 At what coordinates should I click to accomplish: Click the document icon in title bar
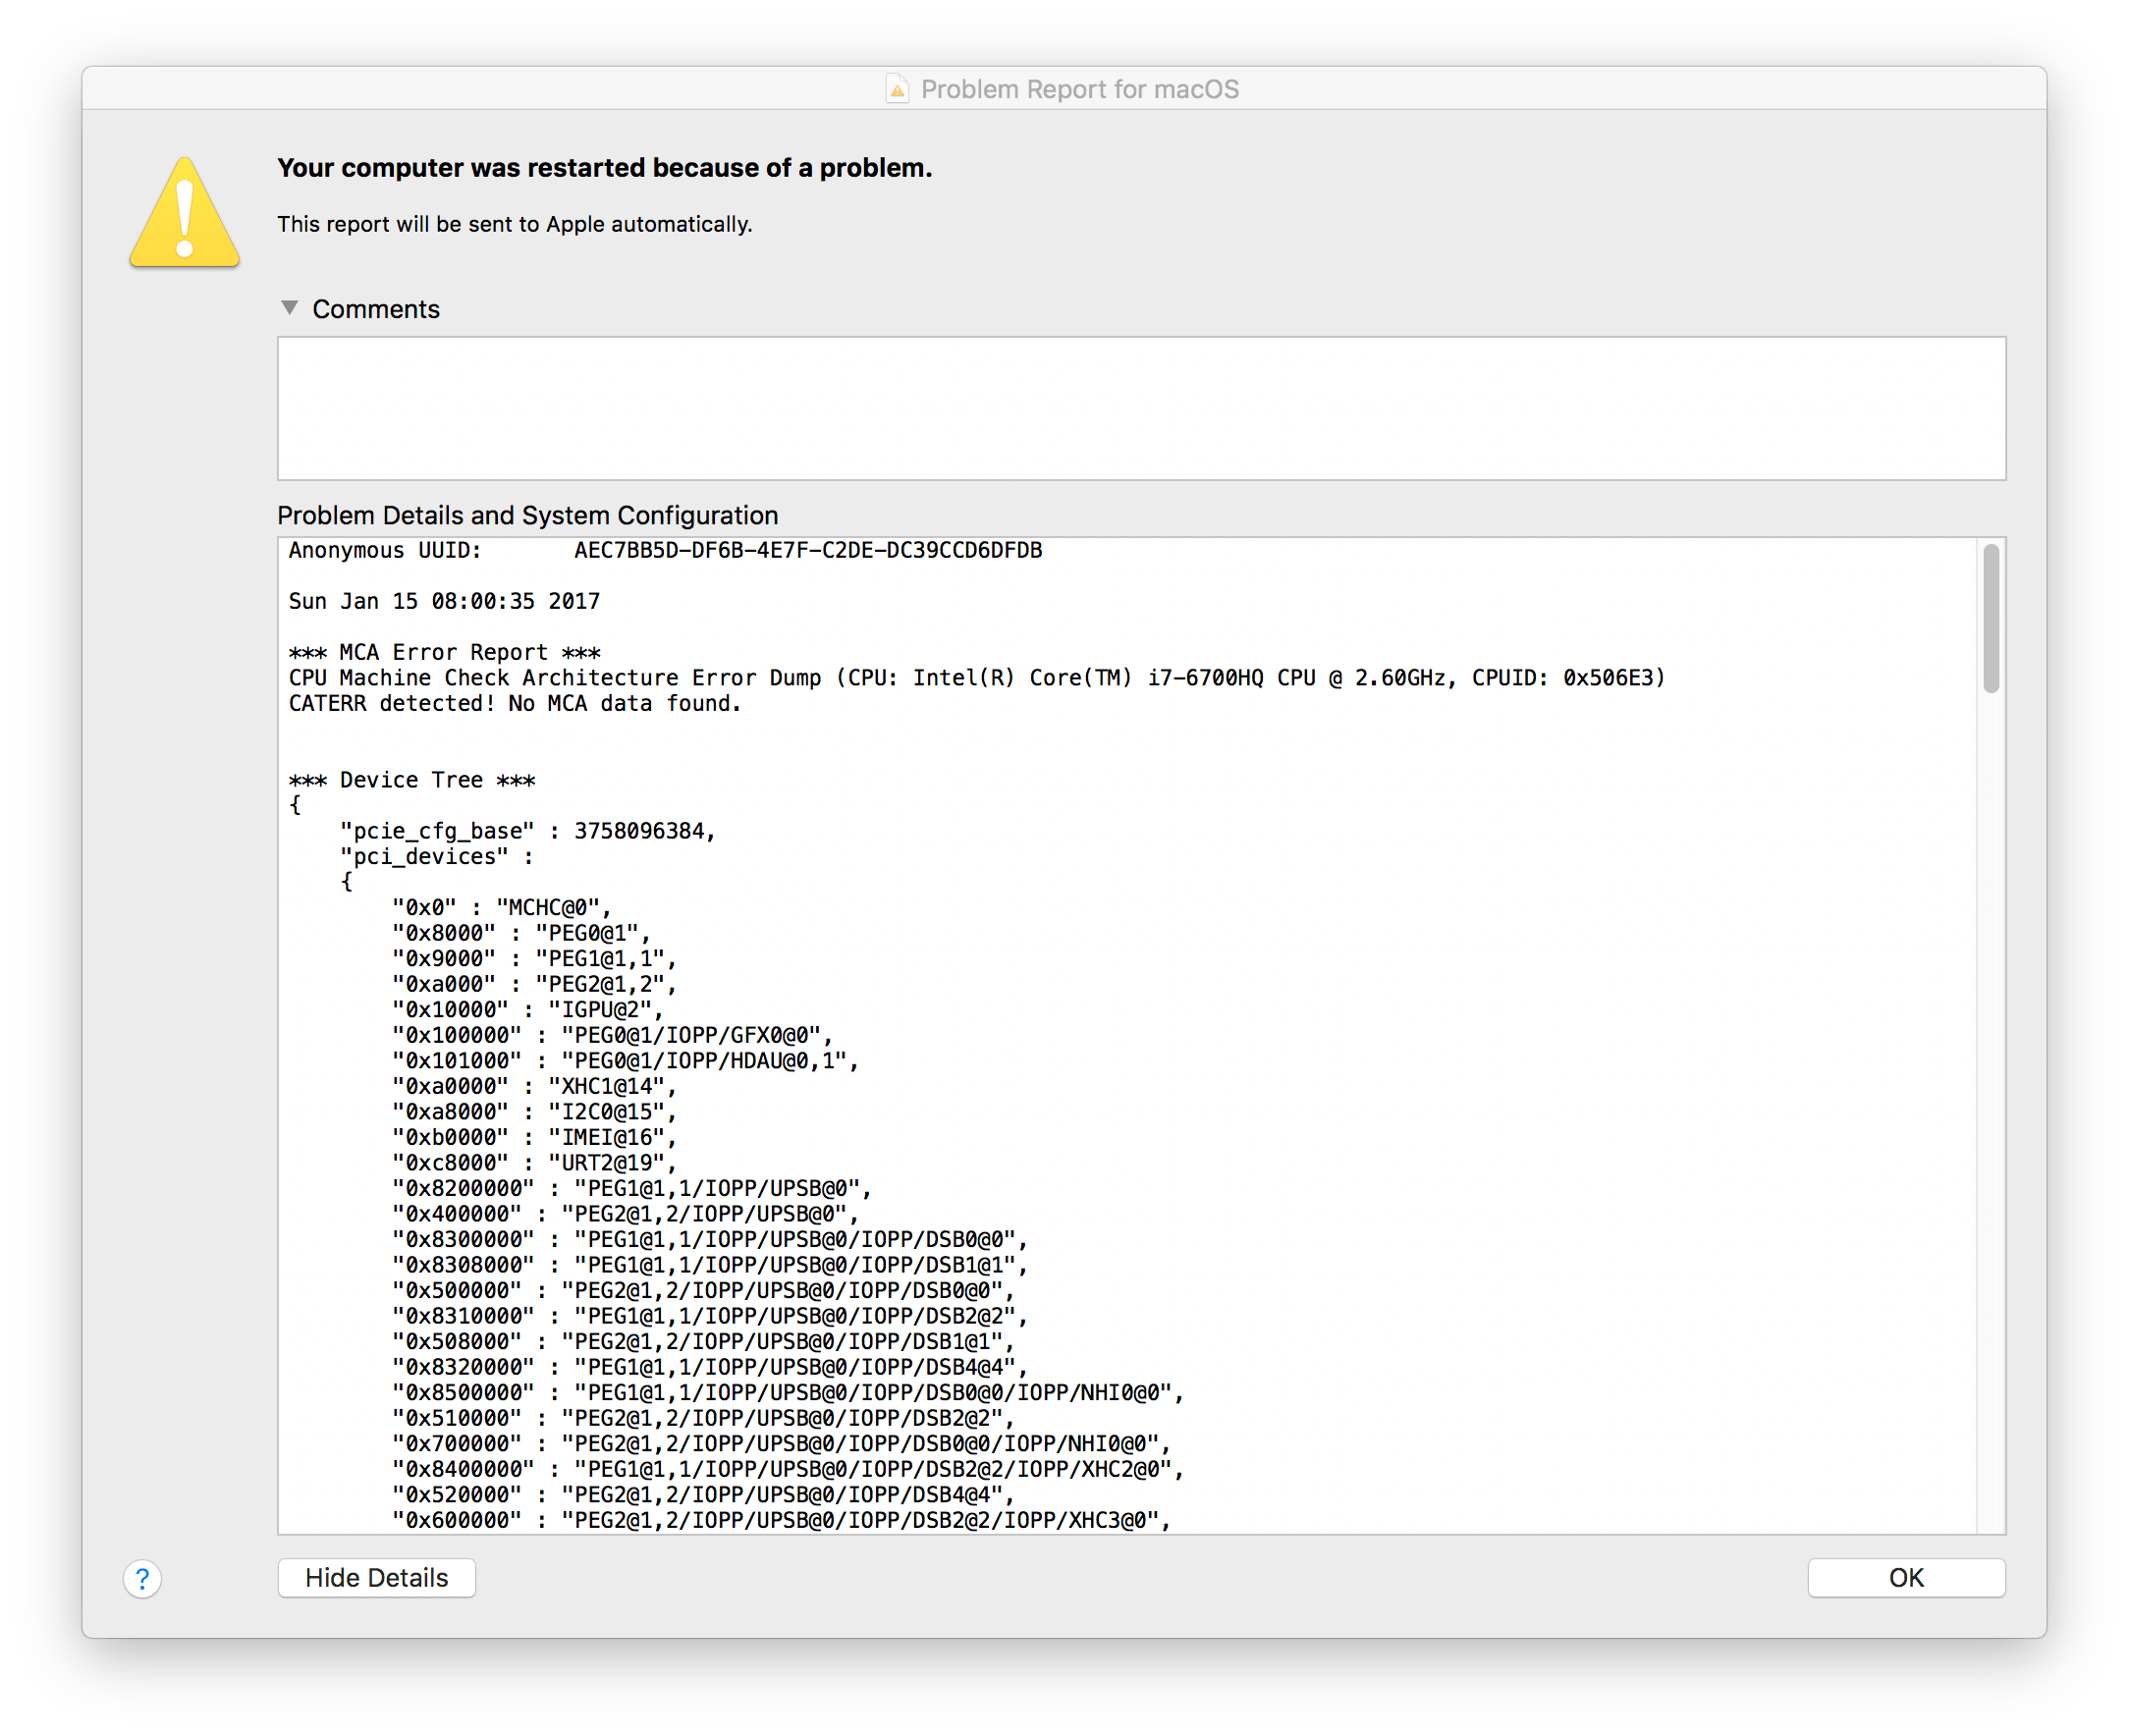(897, 90)
